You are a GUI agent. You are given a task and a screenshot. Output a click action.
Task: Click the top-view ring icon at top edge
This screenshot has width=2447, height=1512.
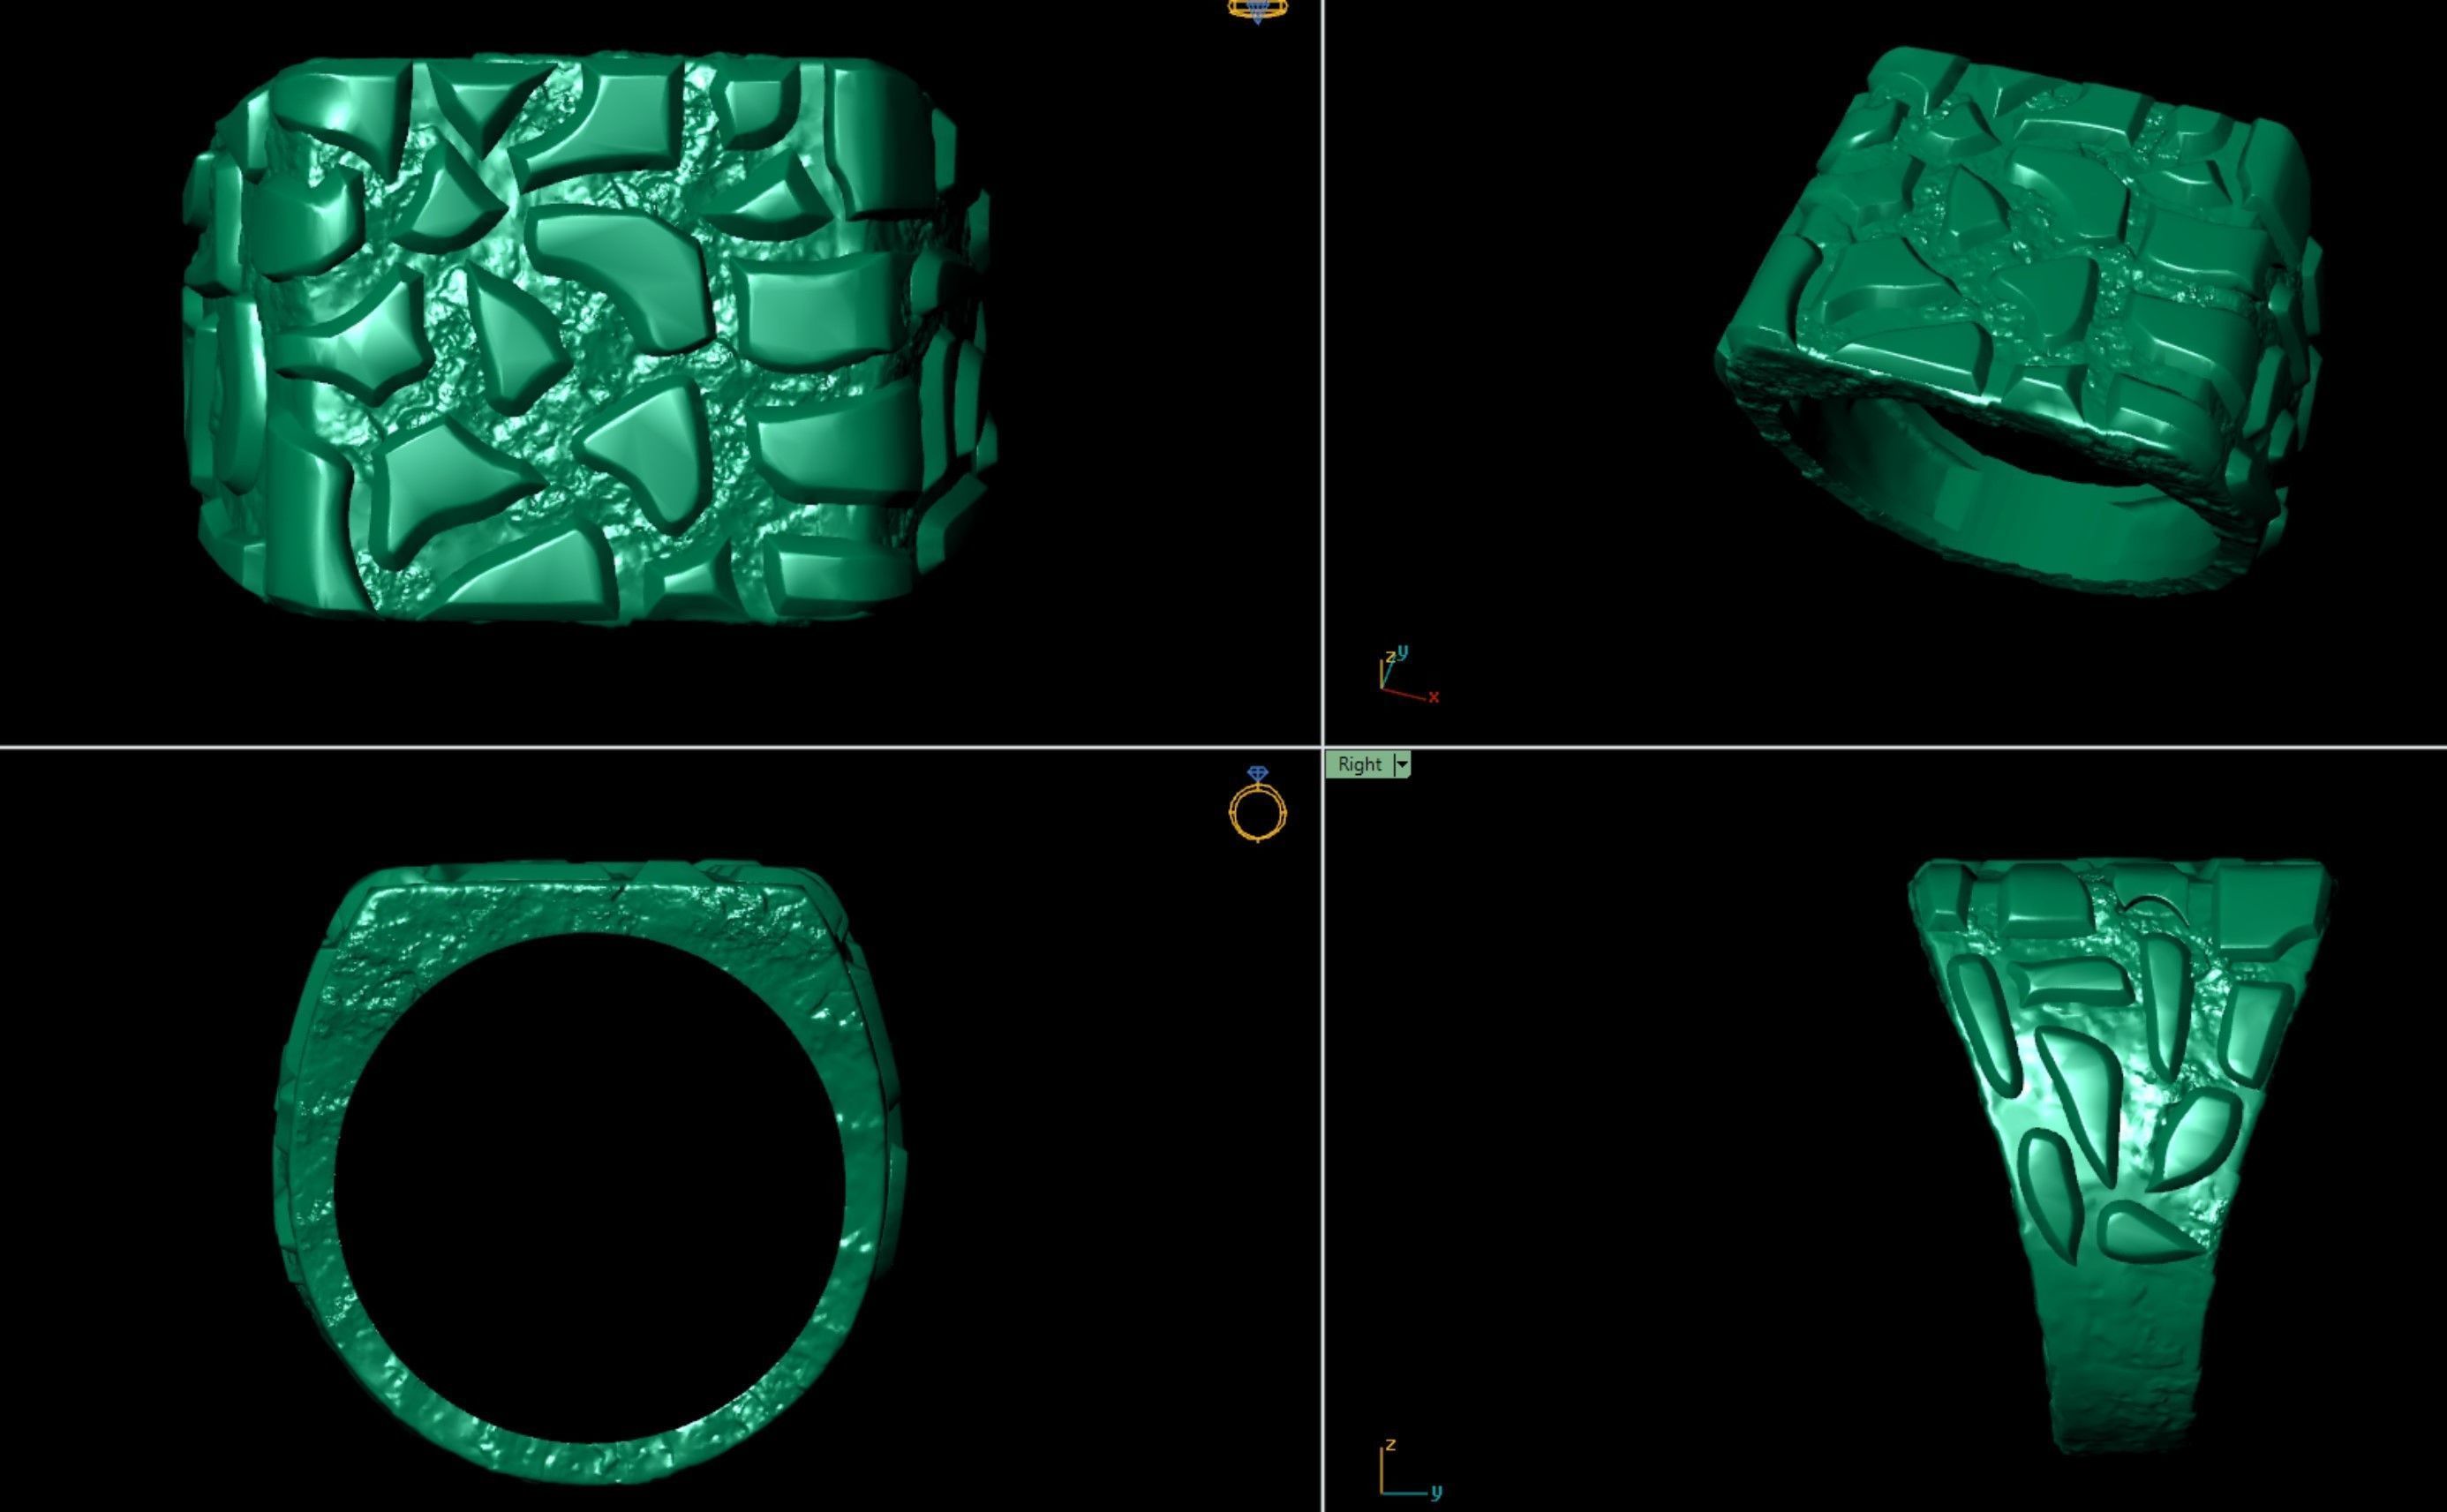(1257, 11)
